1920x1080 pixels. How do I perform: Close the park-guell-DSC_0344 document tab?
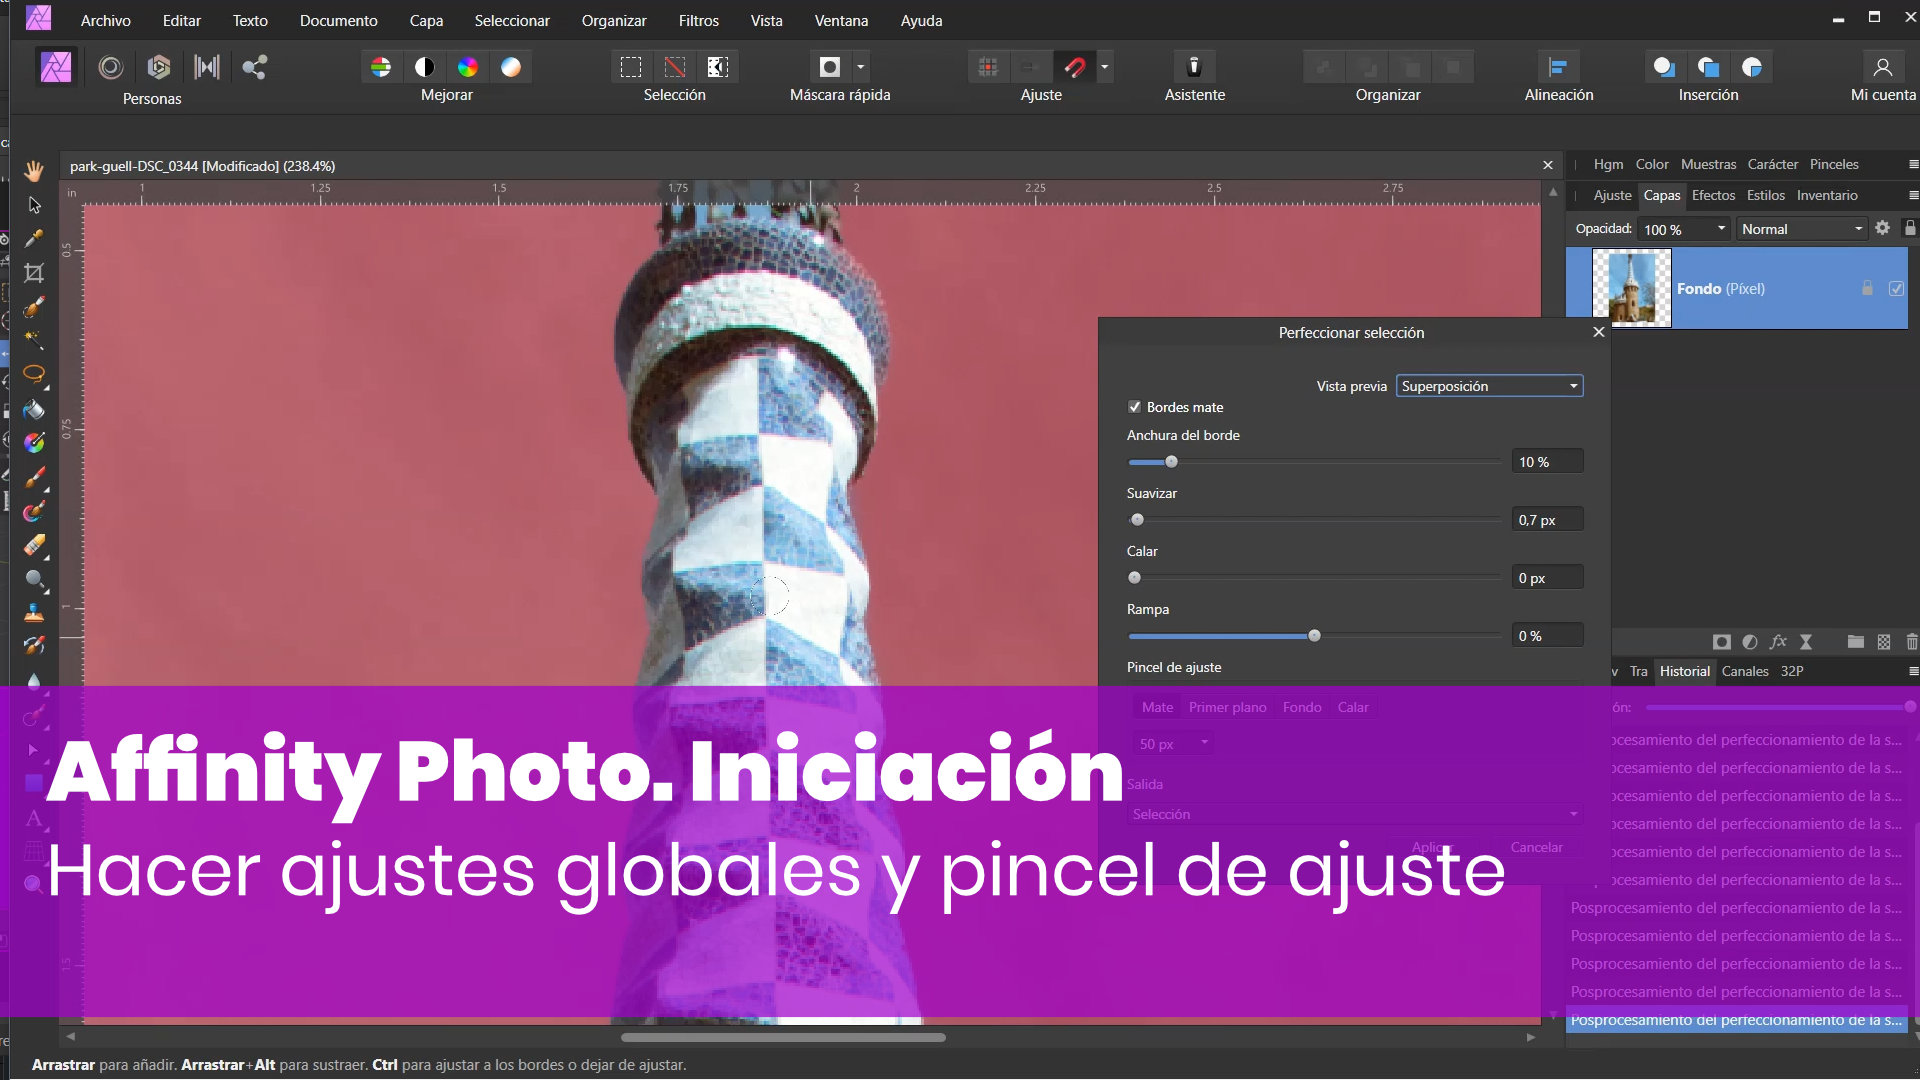(x=1548, y=165)
